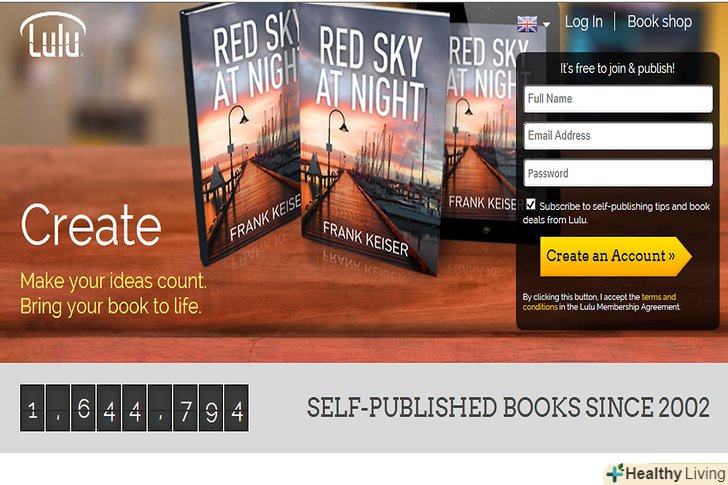Expand the language dropdown arrow
The width and height of the screenshot is (728, 485).
[x=546, y=24]
